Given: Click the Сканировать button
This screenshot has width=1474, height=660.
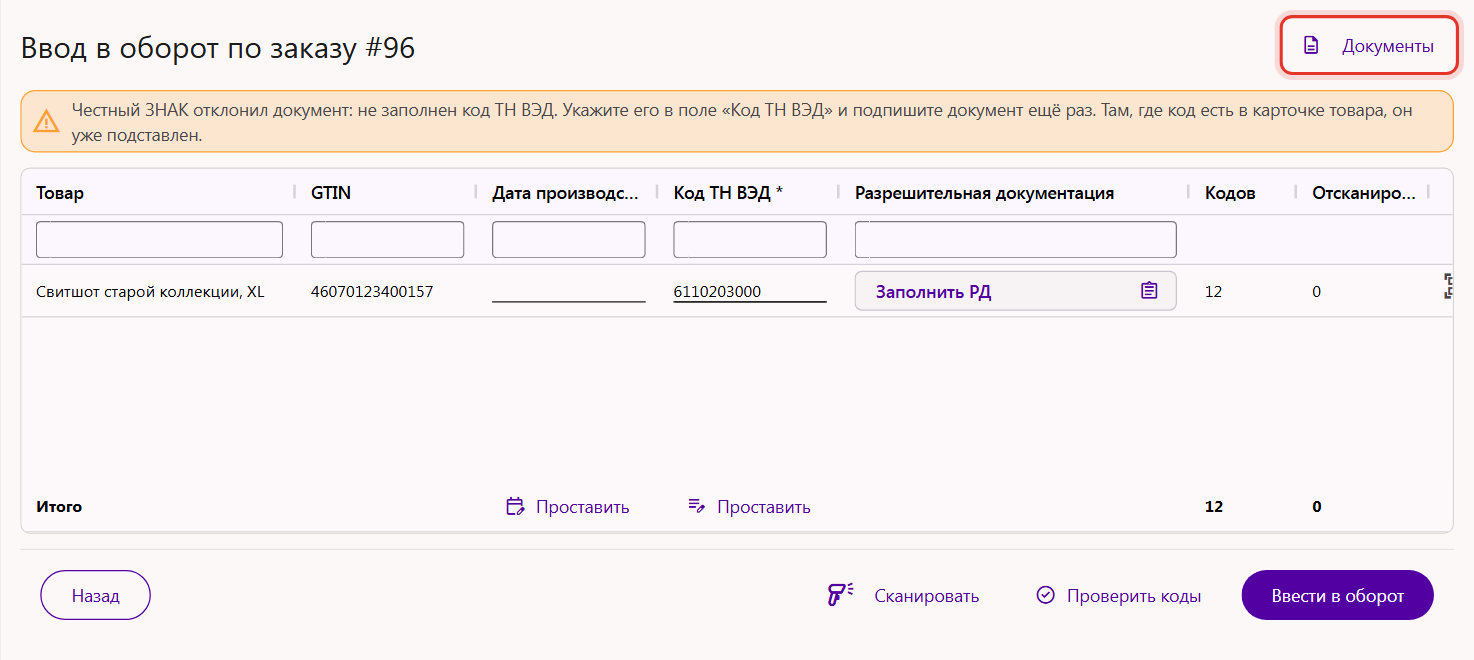Looking at the screenshot, I should click(903, 596).
